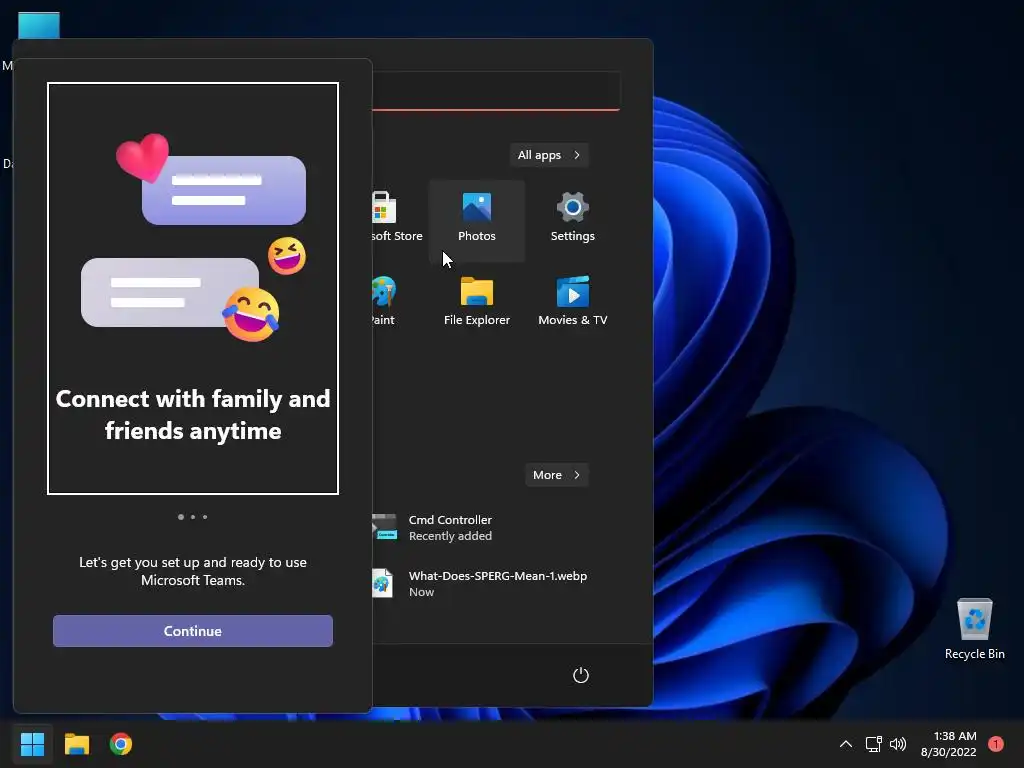Open clock showing 1:38 AM 8/30/2022
This screenshot has height=768, width=1024.
(949, 744)
